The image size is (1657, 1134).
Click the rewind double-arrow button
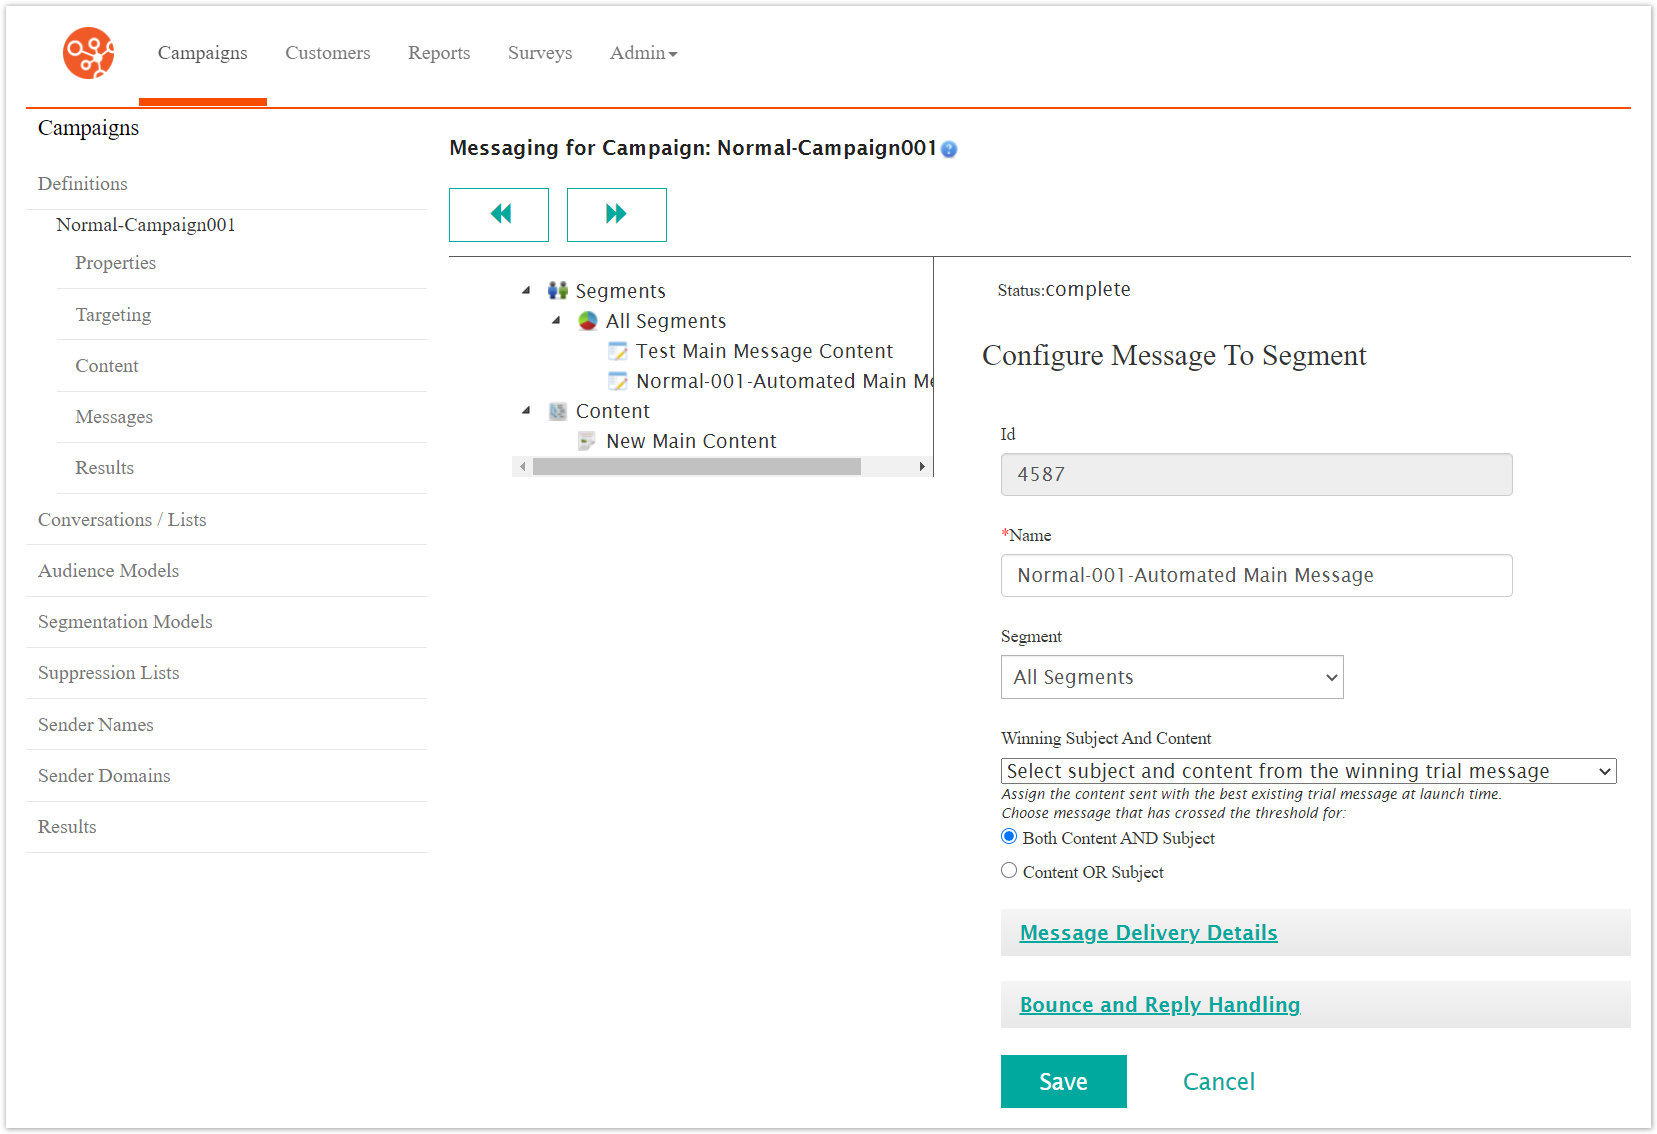[499, 214]
